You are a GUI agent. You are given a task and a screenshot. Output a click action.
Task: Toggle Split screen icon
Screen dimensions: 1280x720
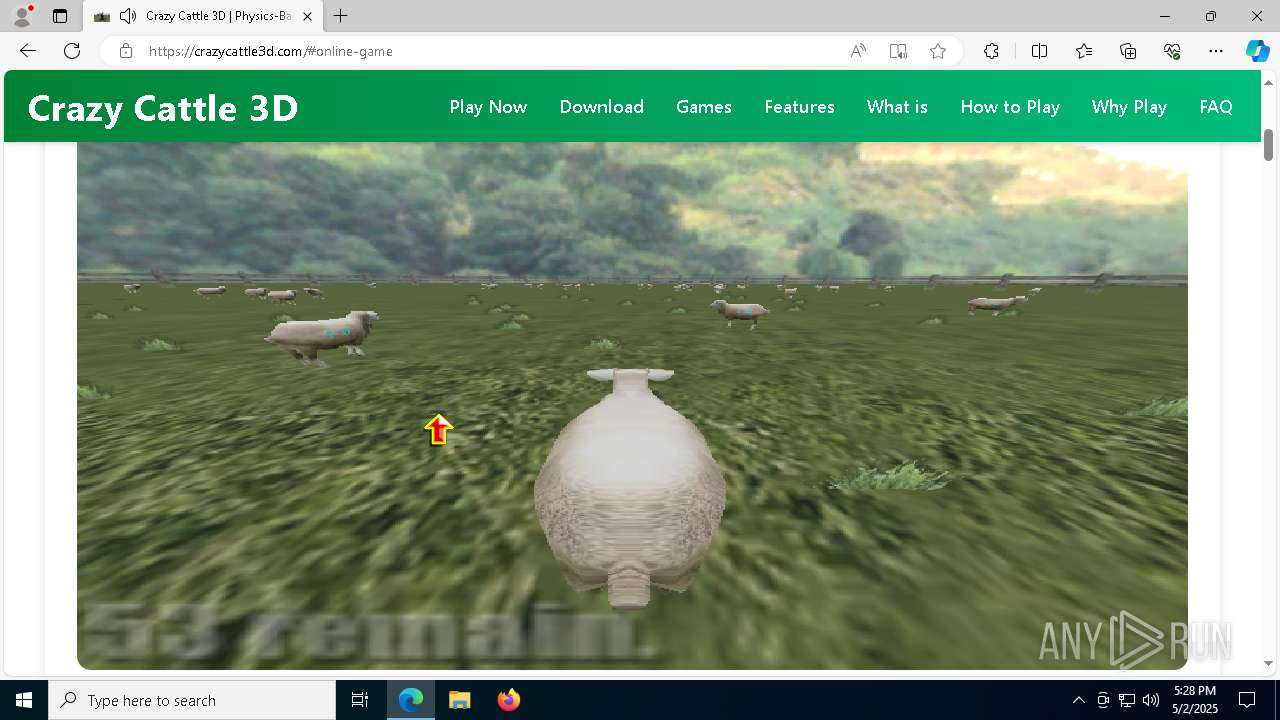coord(1039,51)
